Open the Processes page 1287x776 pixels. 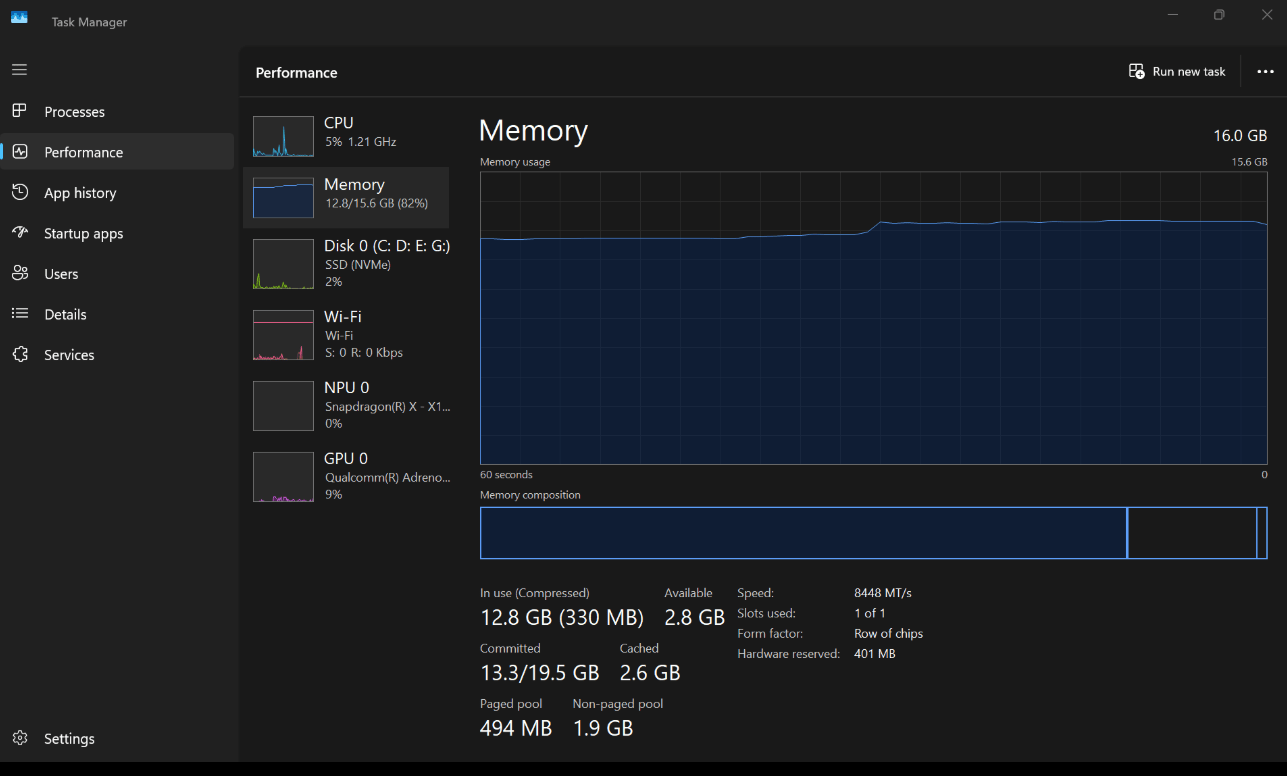117,111
